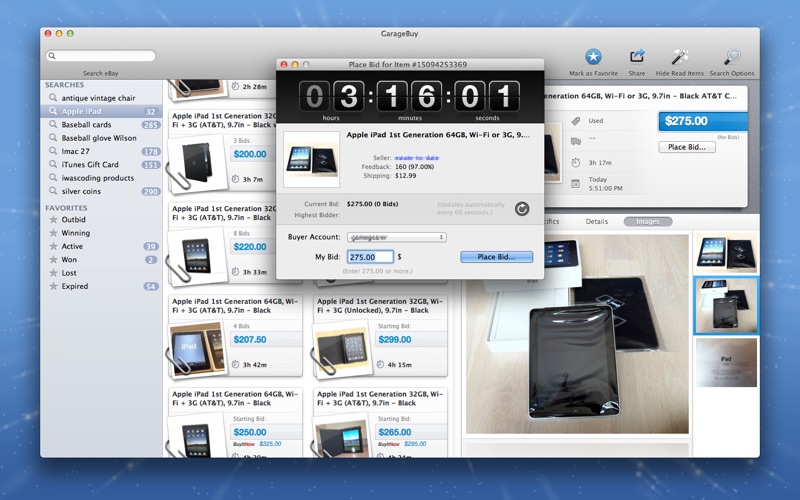
Task: Click Place Bid... button in main window detail
Action: 687,147
